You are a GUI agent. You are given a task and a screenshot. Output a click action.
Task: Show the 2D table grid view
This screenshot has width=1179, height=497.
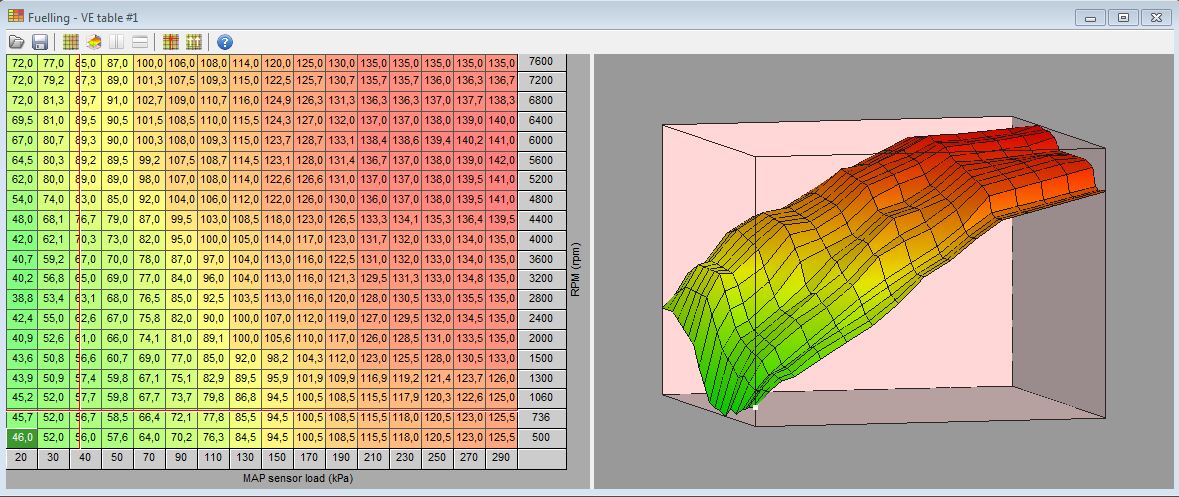point(70,42)
